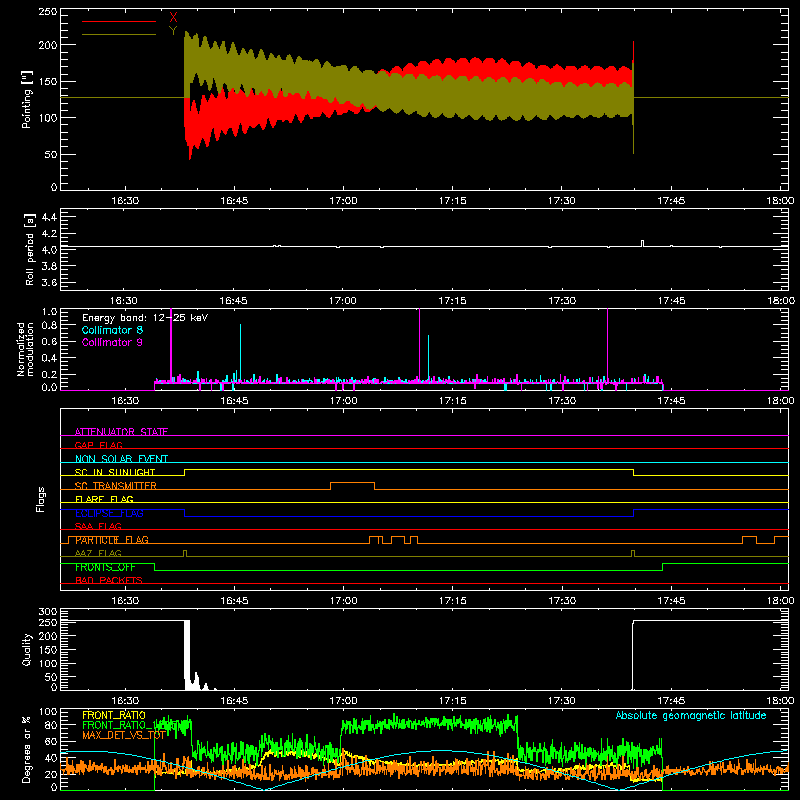
Task: Click the 1.0 tick on modulation axis
Action: pyautogui.click(x=49, y=312)
